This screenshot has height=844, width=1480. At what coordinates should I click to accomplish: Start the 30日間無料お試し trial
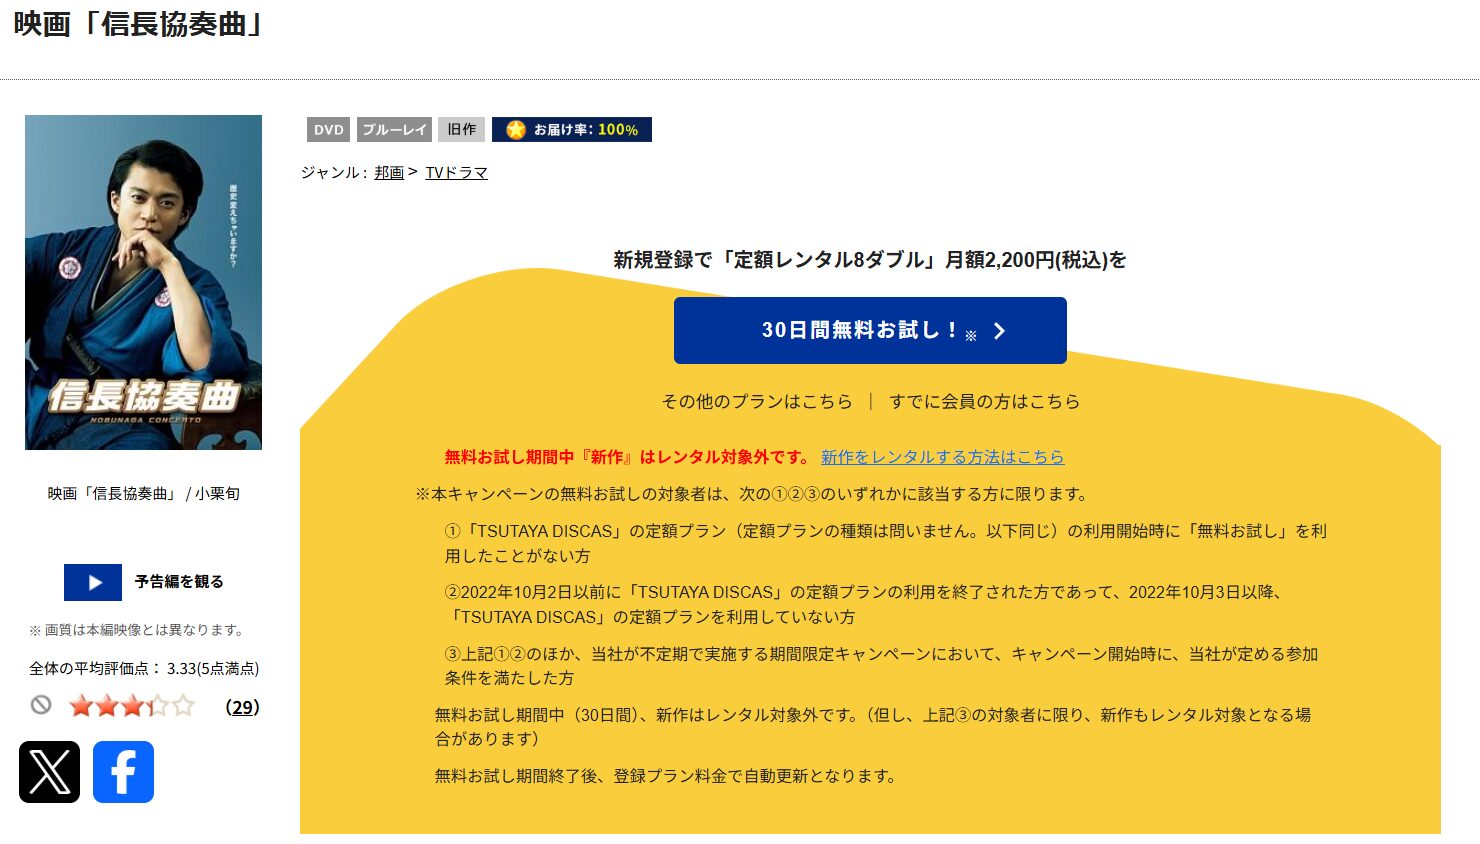pos(870,330)
